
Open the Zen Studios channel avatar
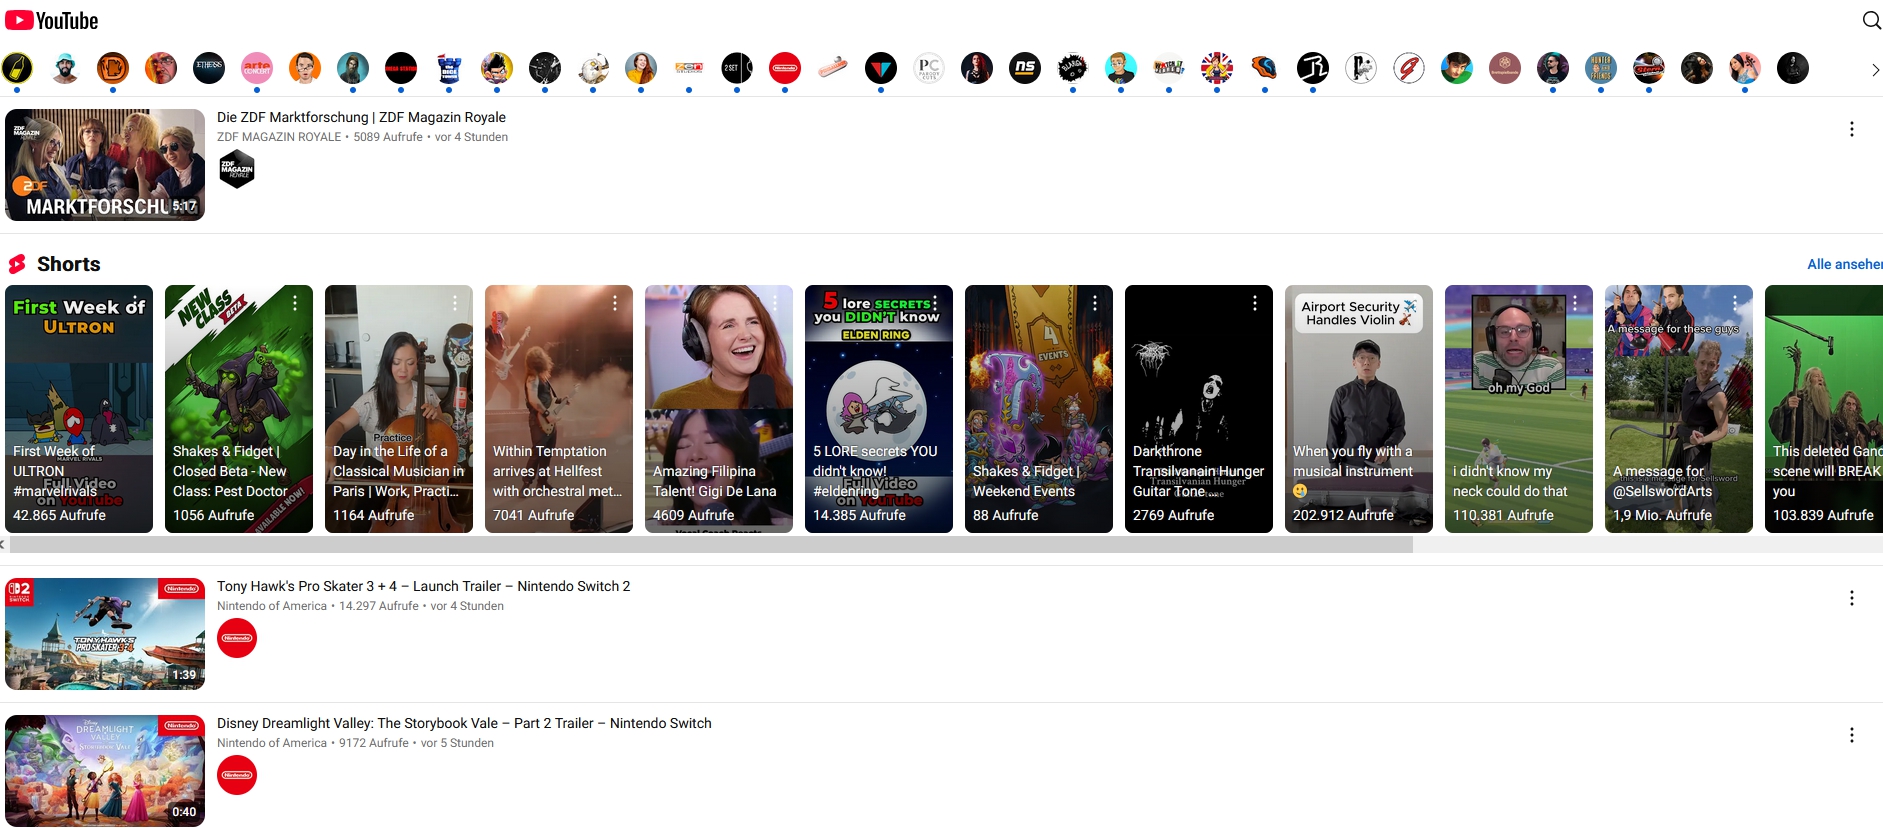point(689,68)
